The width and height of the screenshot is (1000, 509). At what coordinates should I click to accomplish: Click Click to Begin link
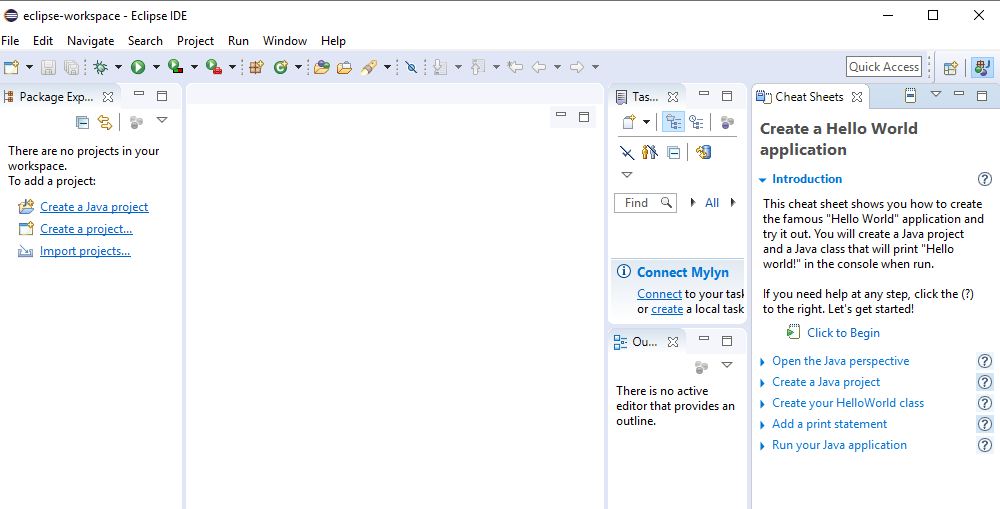coord(843,333)
